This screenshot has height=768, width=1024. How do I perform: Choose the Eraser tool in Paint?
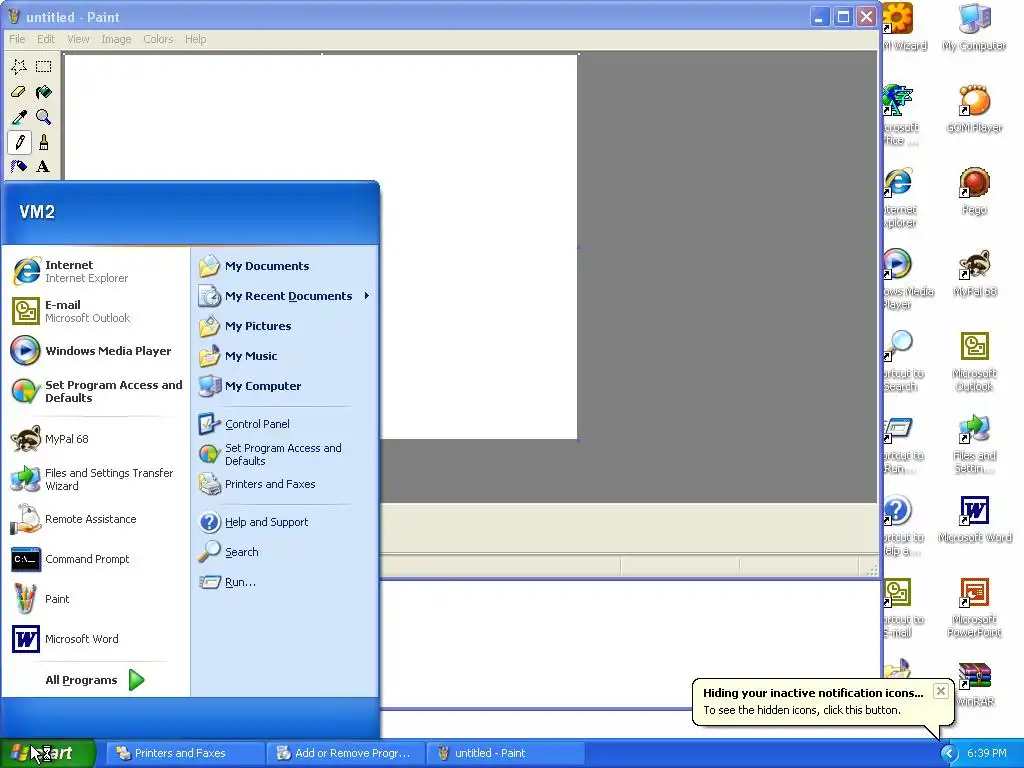19,91
